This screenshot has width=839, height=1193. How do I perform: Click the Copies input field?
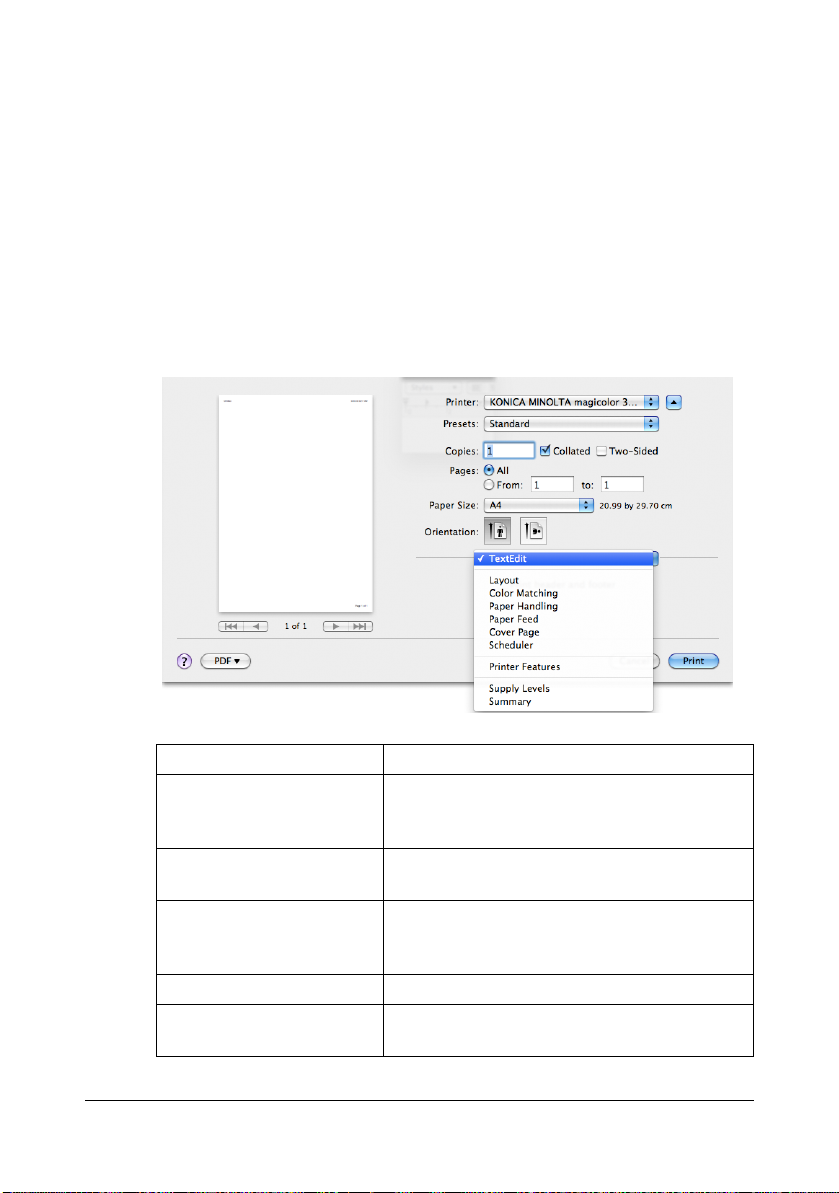(x=508, y=451)
